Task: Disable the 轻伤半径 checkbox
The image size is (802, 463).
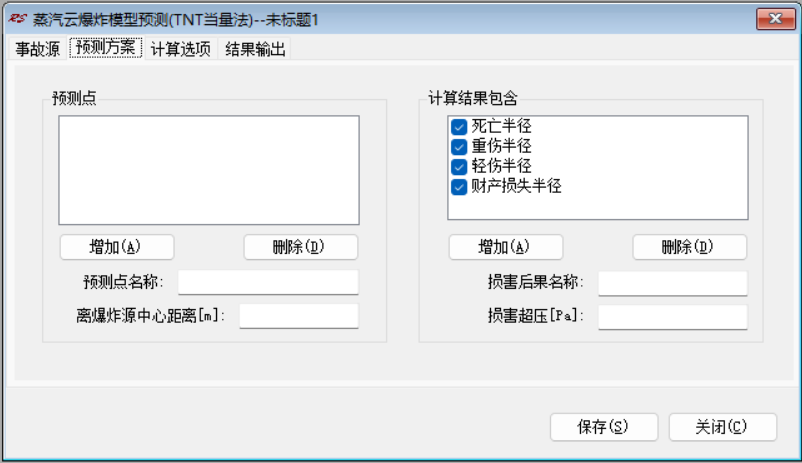Action: click(x=460, y=166)
